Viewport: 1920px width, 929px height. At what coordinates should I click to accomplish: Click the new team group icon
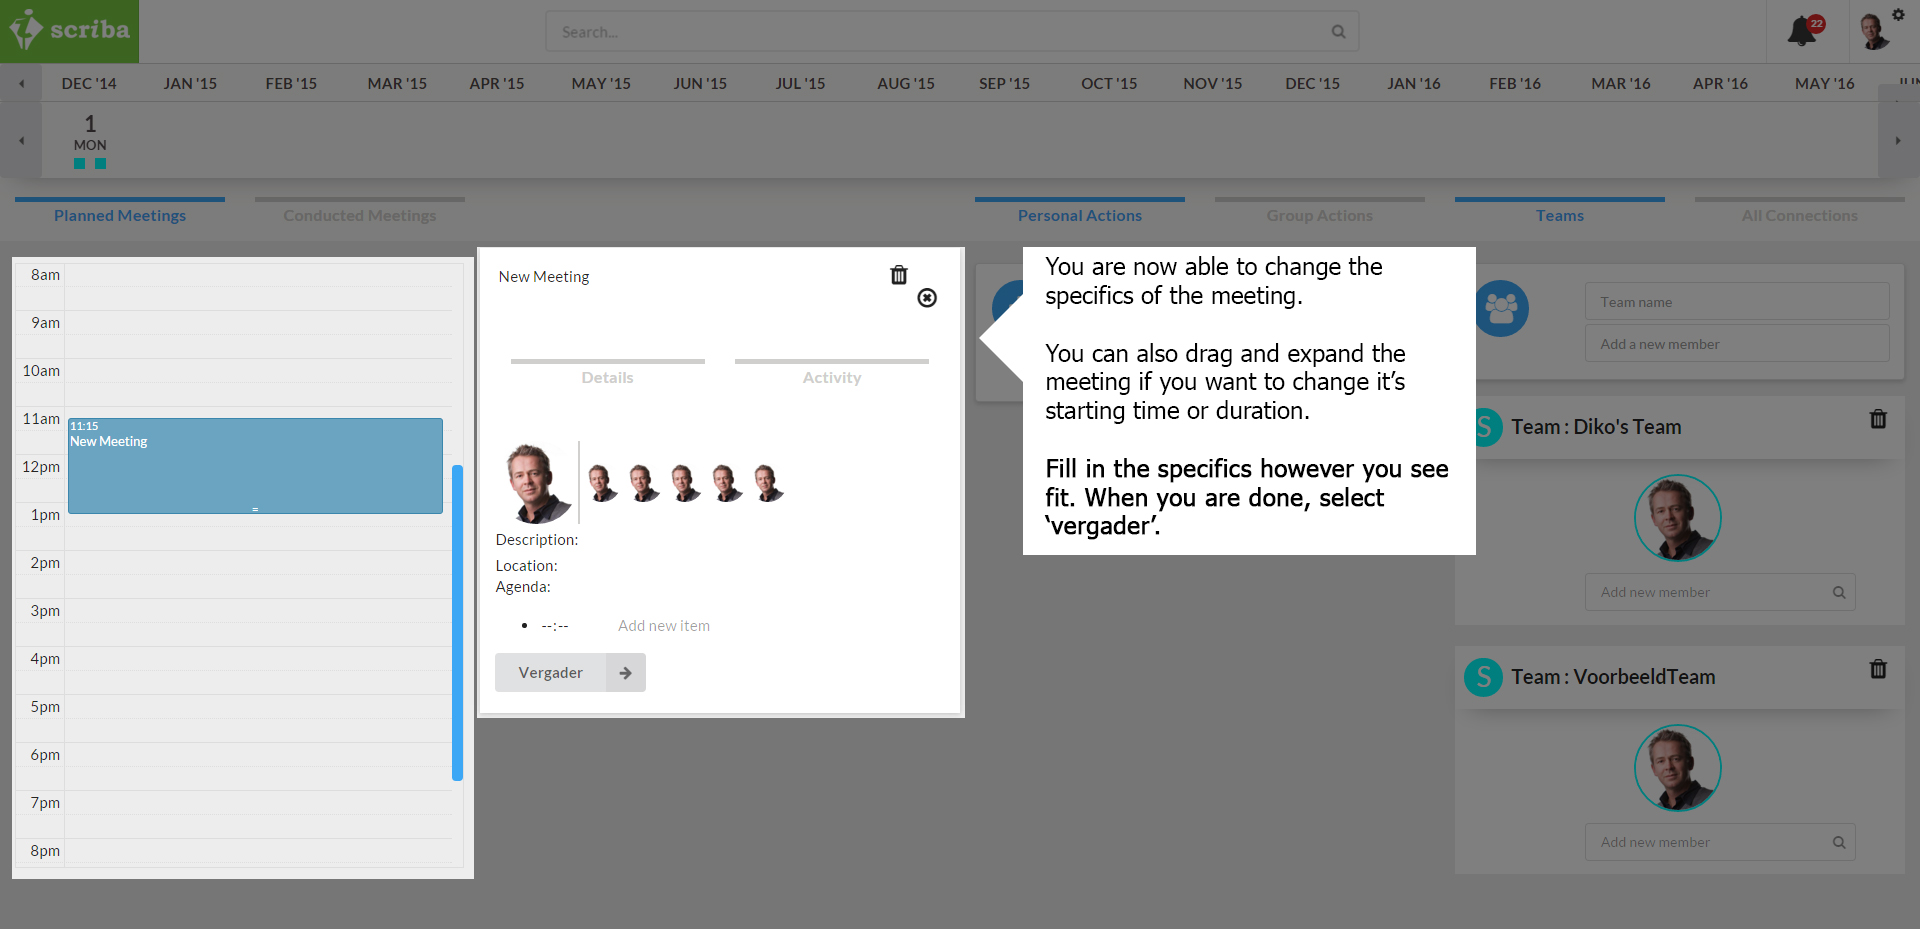tap(1501, 309)
